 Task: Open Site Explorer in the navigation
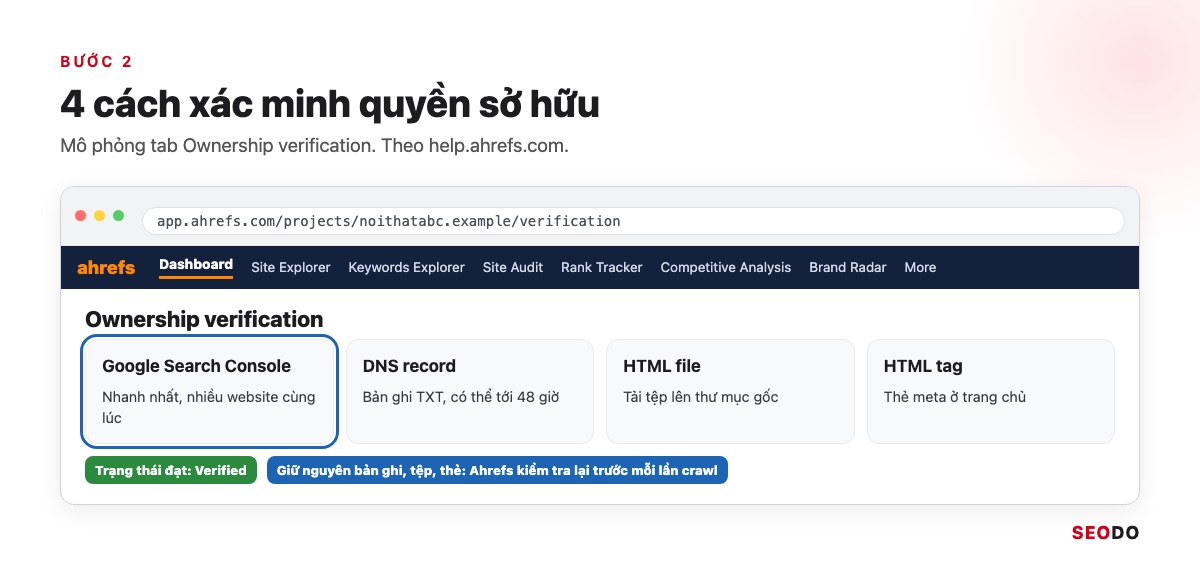coord(291,267)
